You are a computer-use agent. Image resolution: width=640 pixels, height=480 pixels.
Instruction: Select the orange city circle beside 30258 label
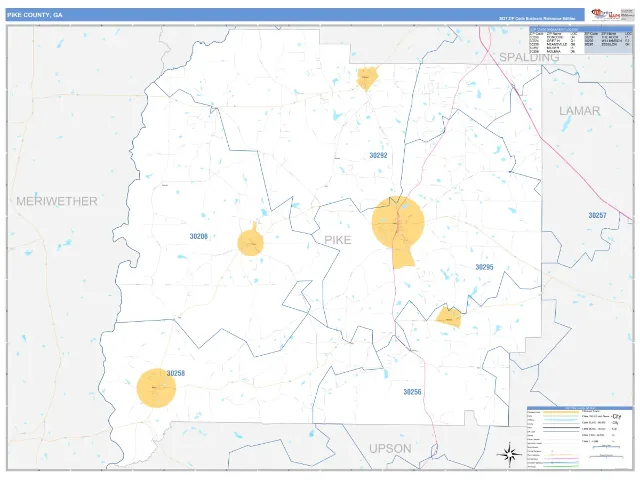tap(156, 388)
